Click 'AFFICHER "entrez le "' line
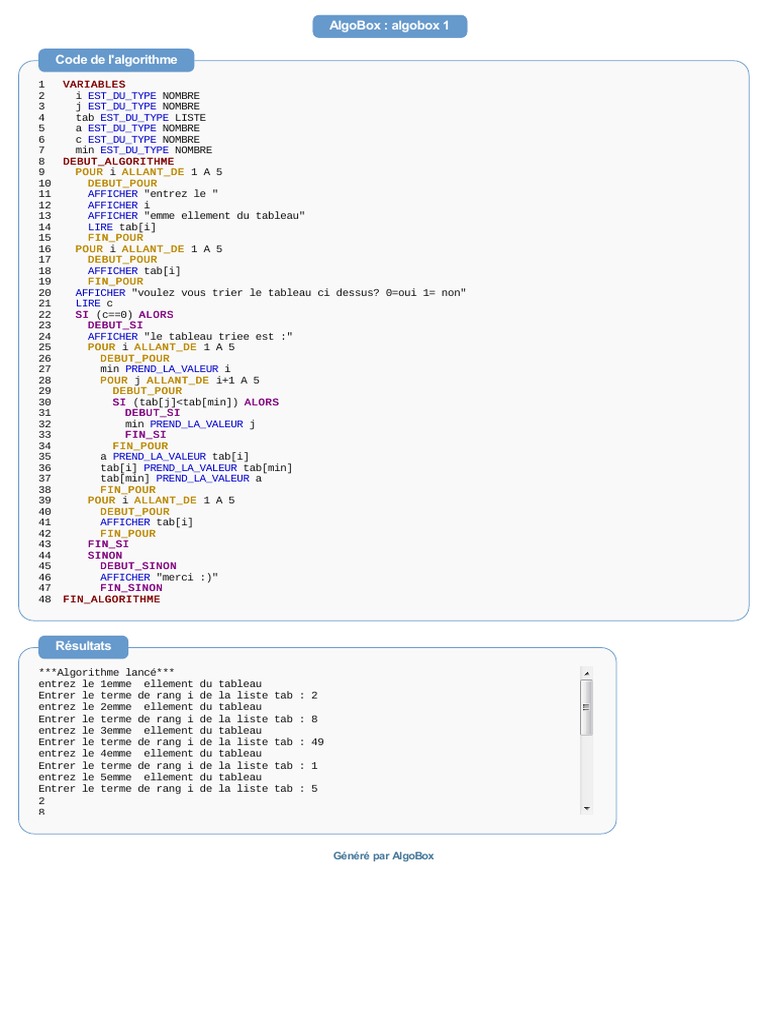The height and width of the screenshot is (1024, 768). tap(153, 194)
